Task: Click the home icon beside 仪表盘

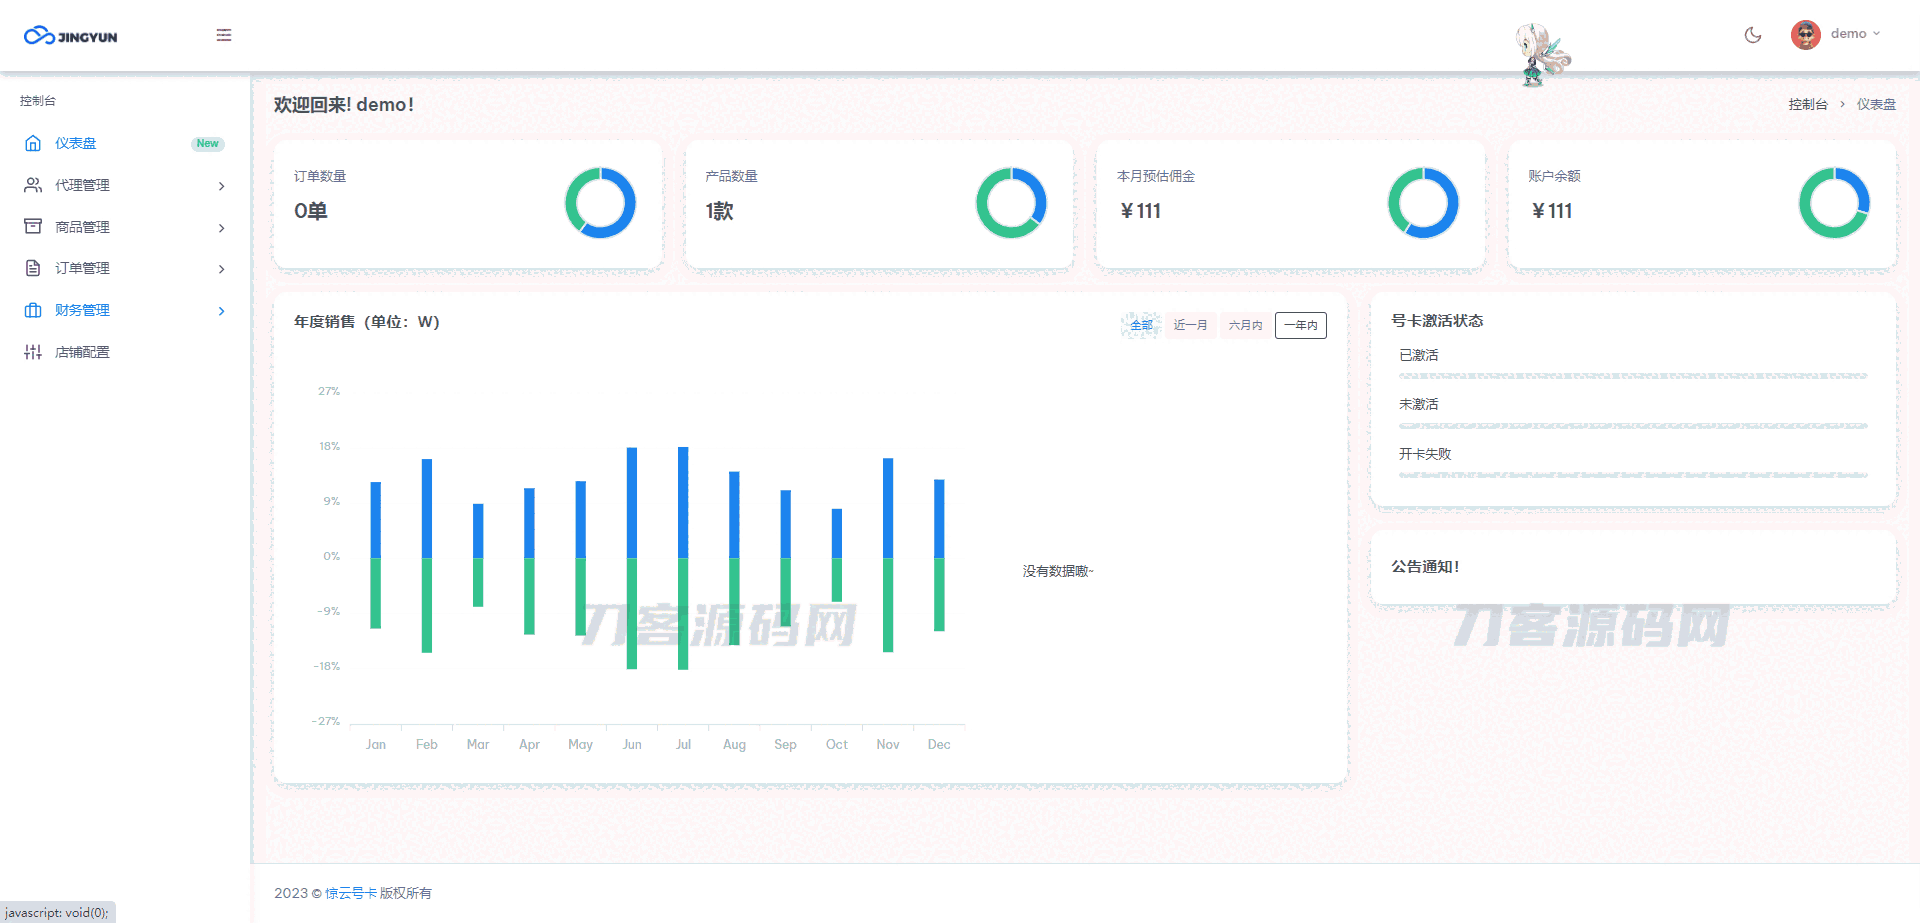Action: [x=33, y=143]
